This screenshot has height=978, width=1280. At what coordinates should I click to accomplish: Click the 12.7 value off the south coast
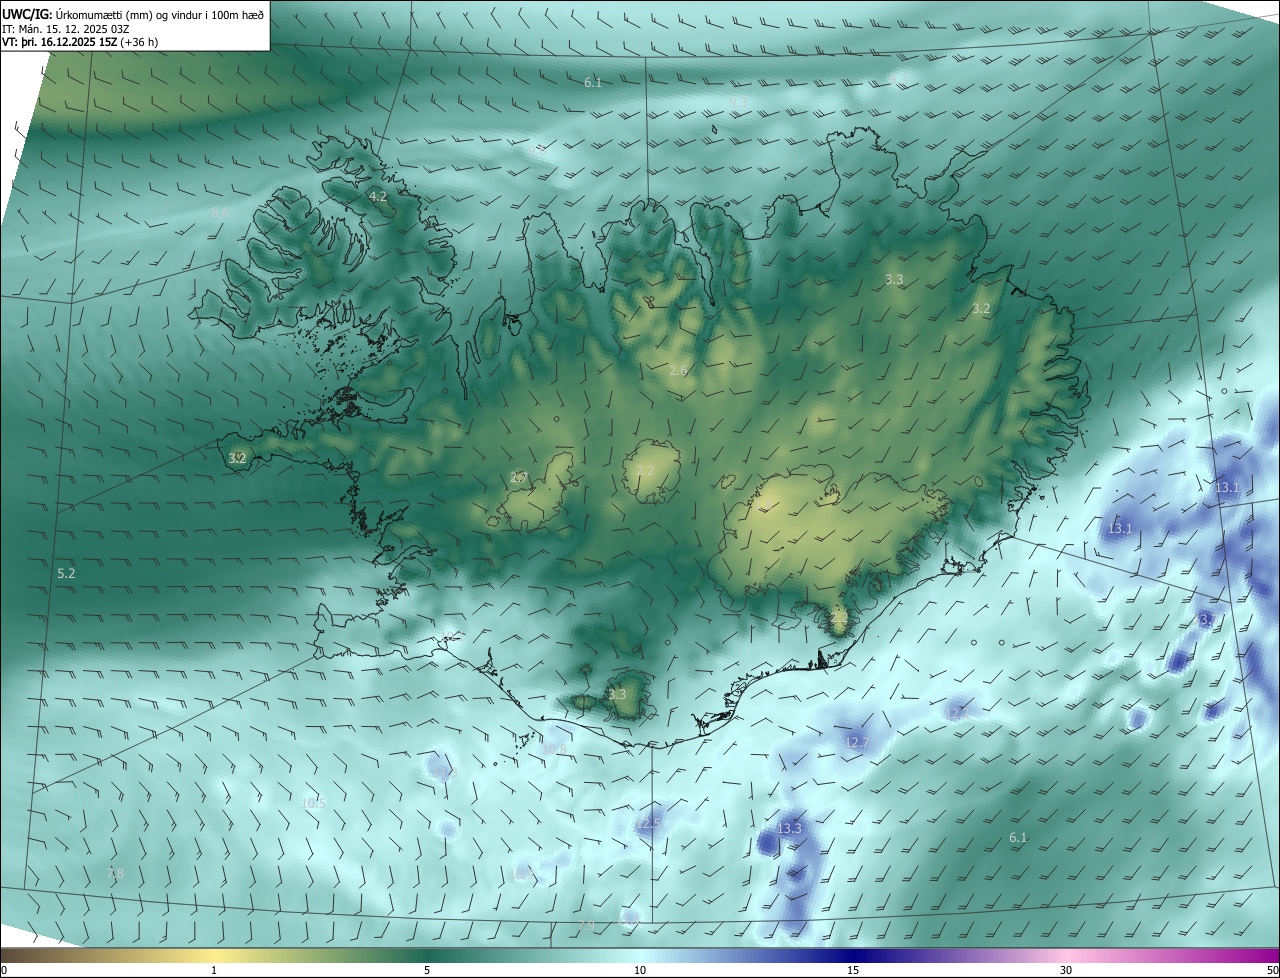click(857, 742)
